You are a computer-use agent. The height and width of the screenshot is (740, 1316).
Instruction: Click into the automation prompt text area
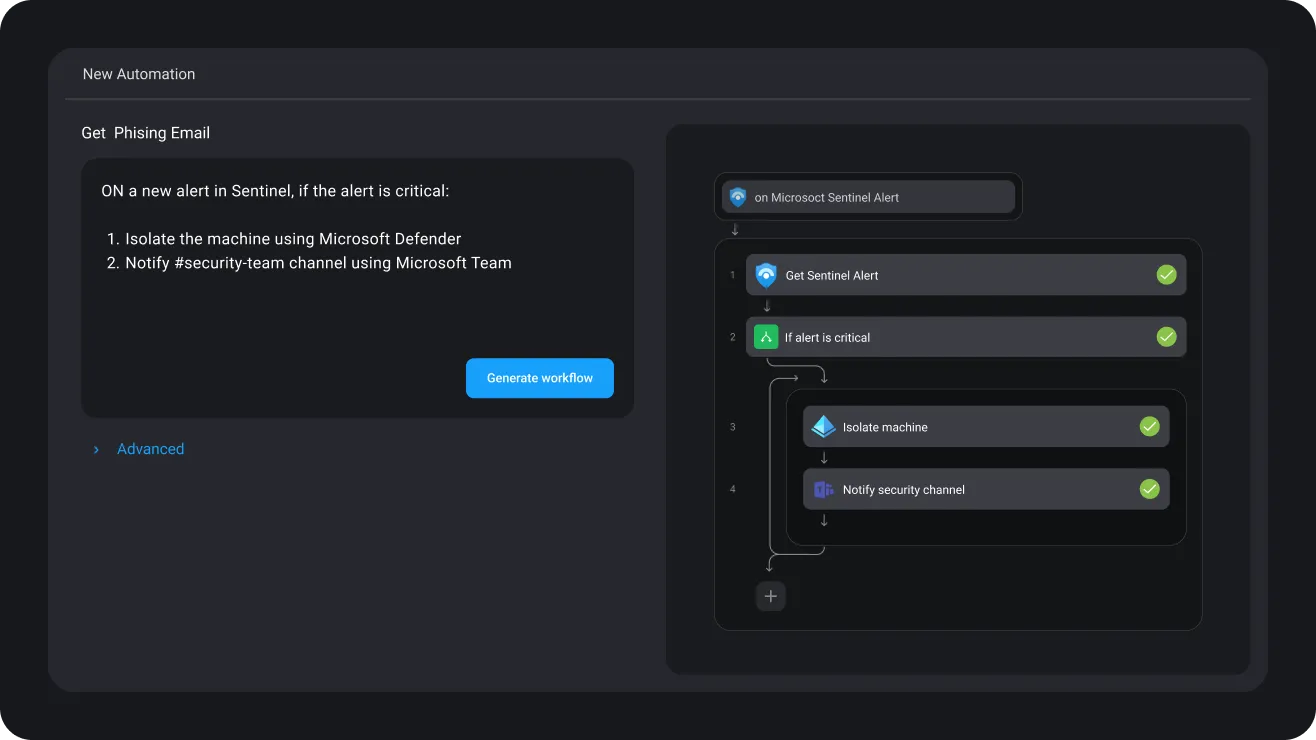[x=357, y=288]
